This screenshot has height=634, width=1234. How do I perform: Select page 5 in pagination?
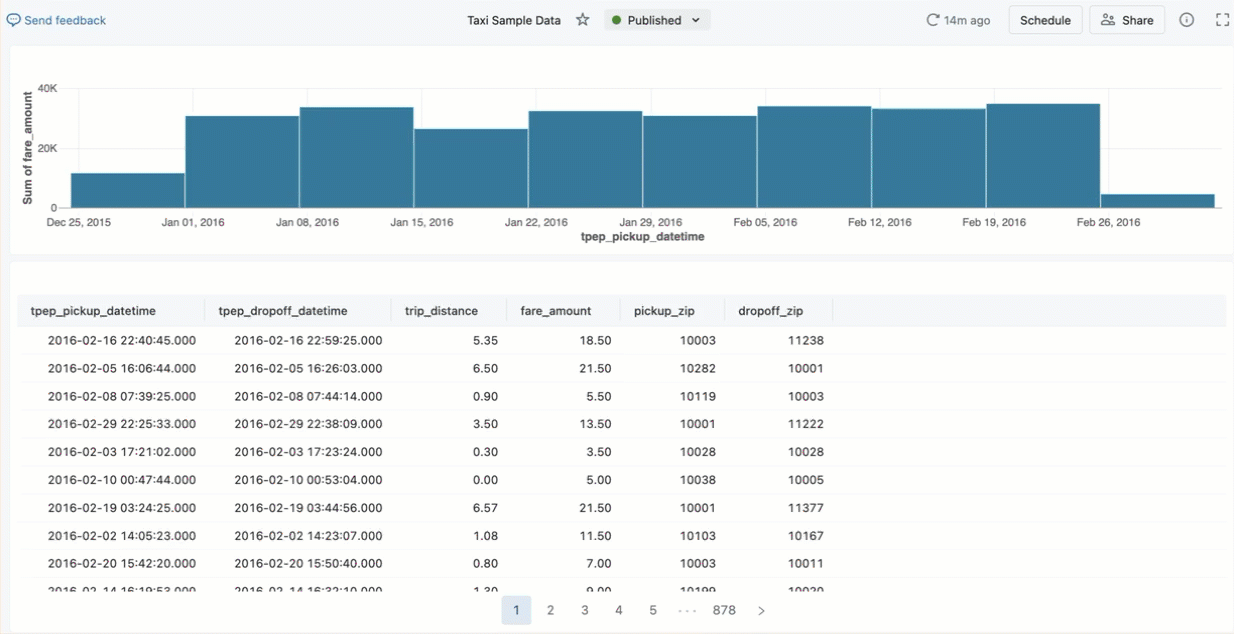[x=653, y=610]
